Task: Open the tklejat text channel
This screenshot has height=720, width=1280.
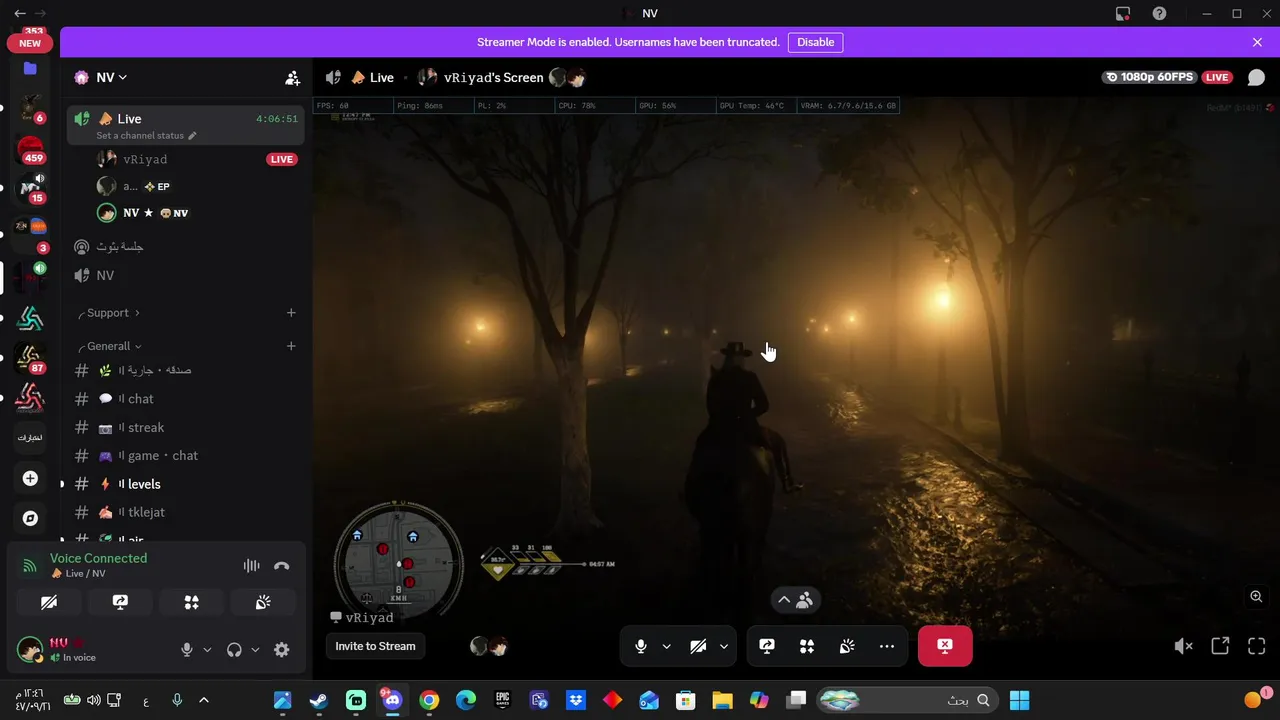Action: [x=185, y=512]
